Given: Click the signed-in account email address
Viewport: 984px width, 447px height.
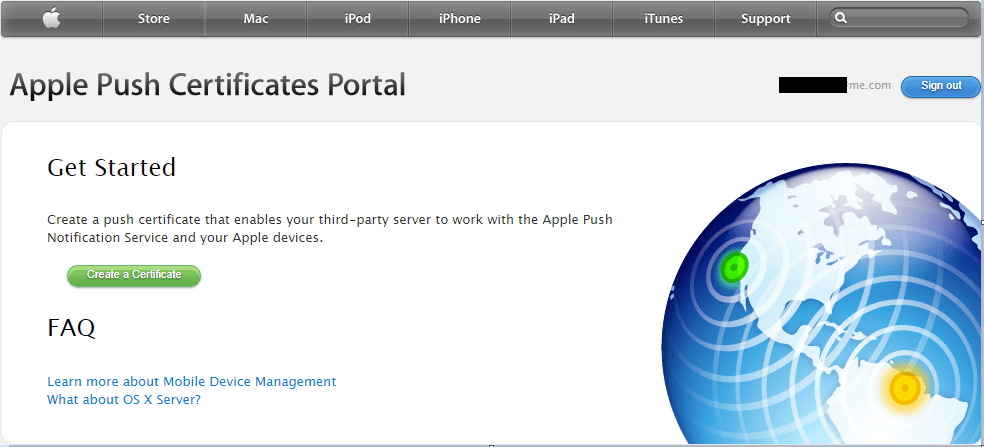Looking at the screenshot, I should tap(835, 86).
